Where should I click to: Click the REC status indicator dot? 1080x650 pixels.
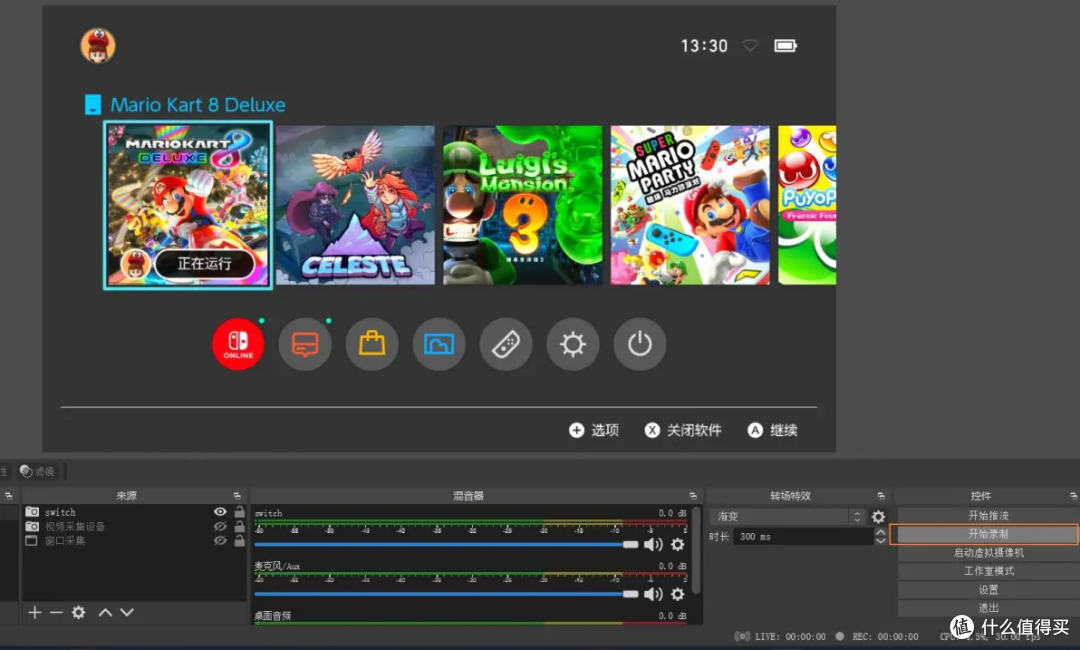pyautogui.click(x=840, y=636)
